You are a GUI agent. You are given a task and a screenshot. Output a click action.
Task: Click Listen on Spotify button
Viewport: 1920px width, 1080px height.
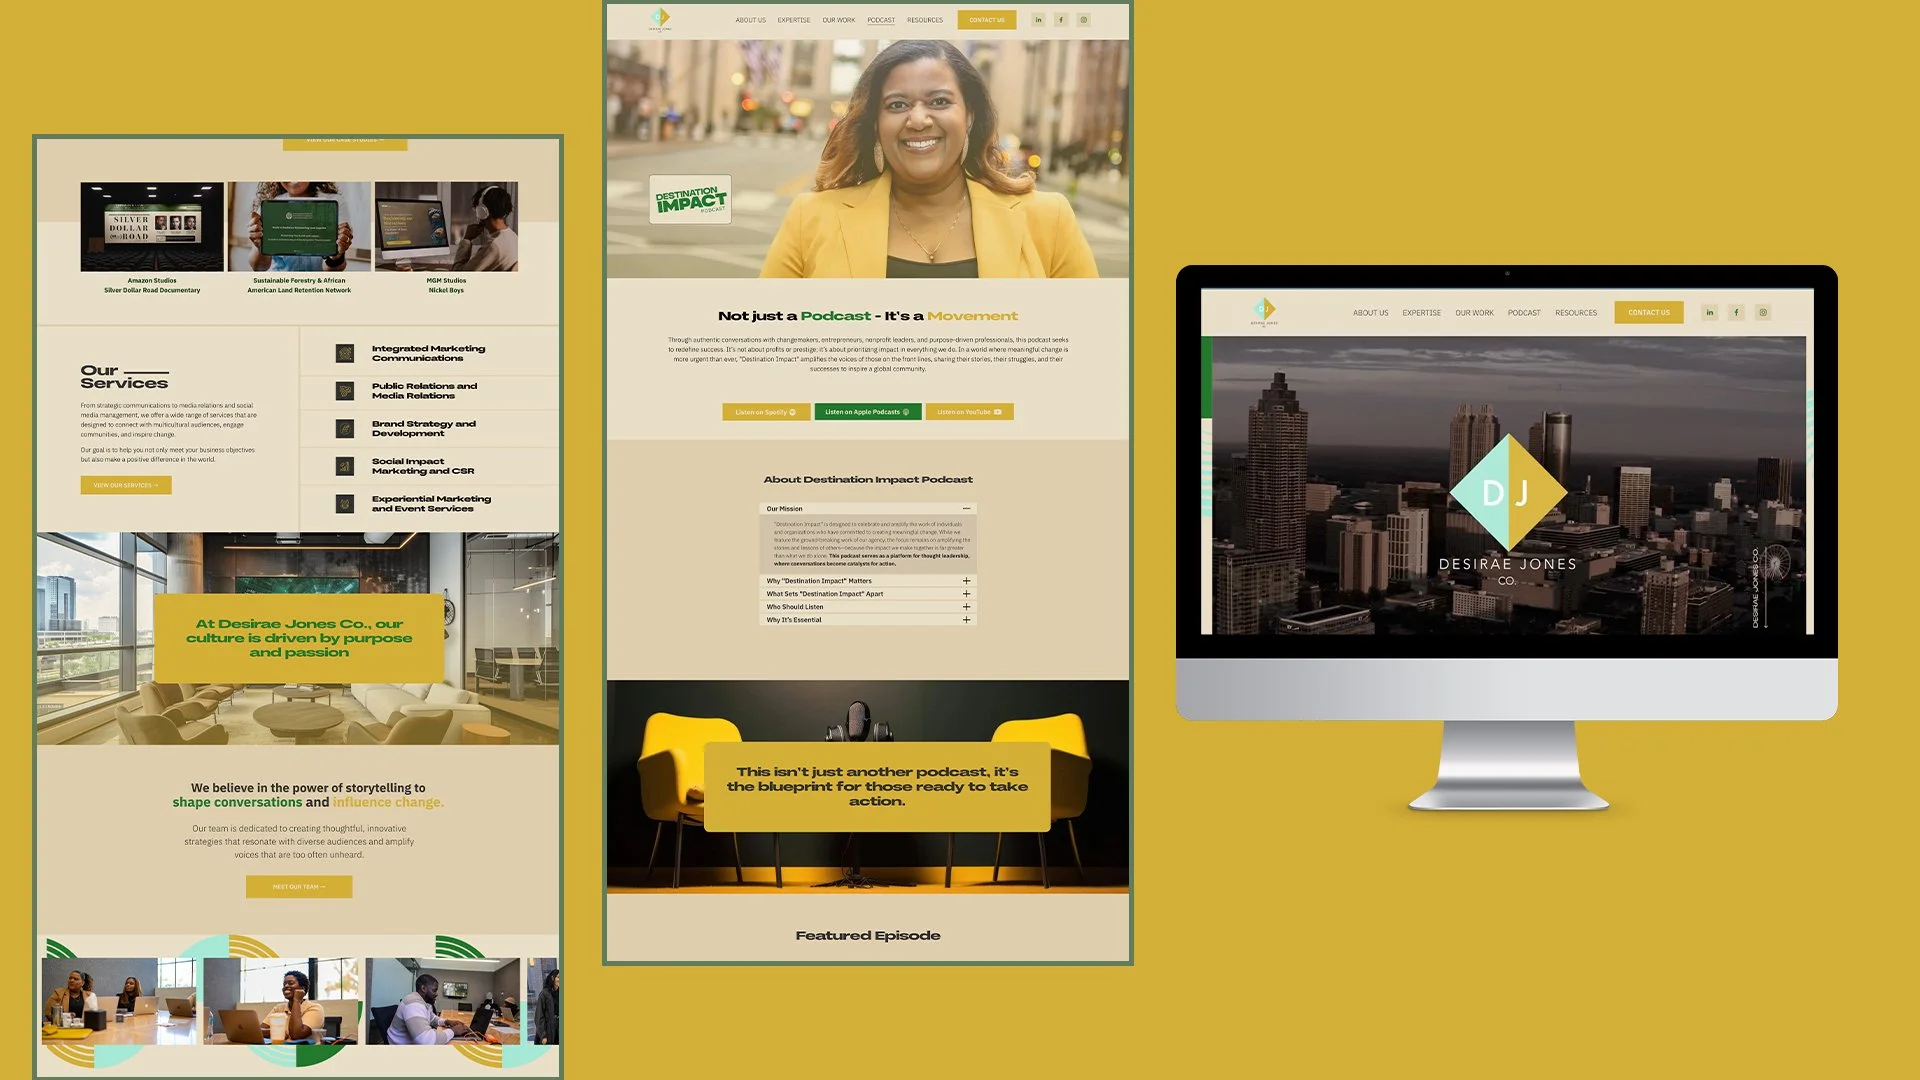click(x=766, y=412)
